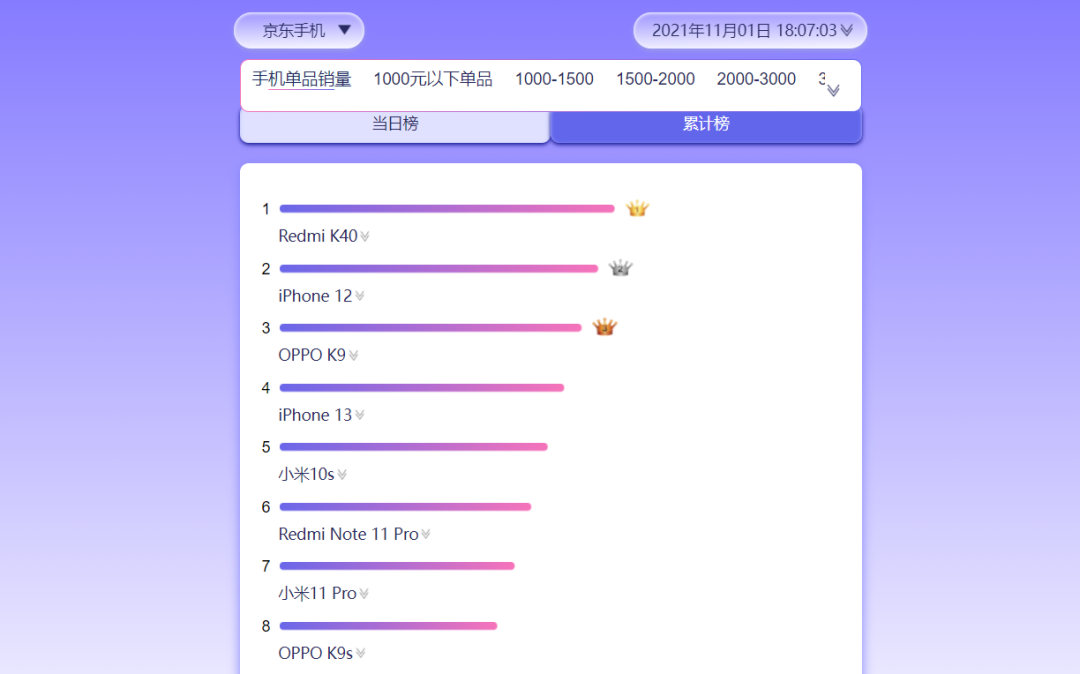
Task: Select the 1500-2000 price range
Action: click(655, 79)
